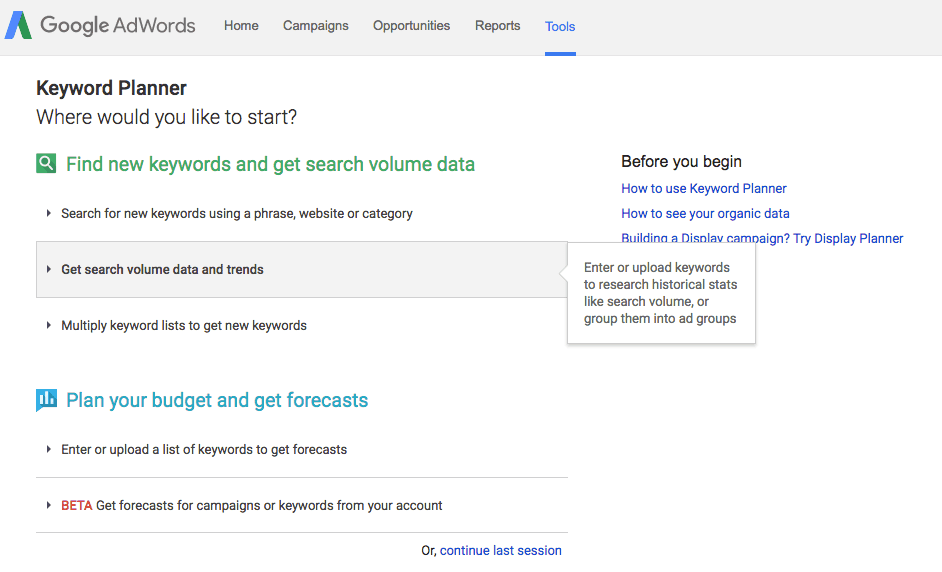Click the Google AdWords wordmark text
This screenshot has width=942, height=572.
click(118, 25)
